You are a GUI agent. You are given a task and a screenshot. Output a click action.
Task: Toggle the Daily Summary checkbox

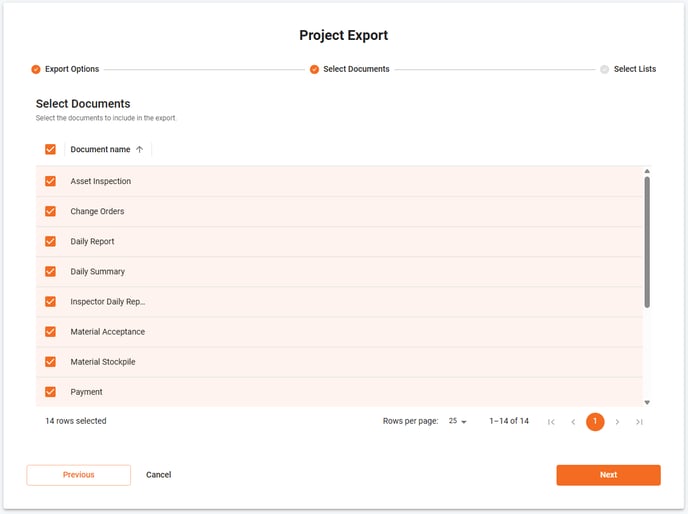click(50, 271)
